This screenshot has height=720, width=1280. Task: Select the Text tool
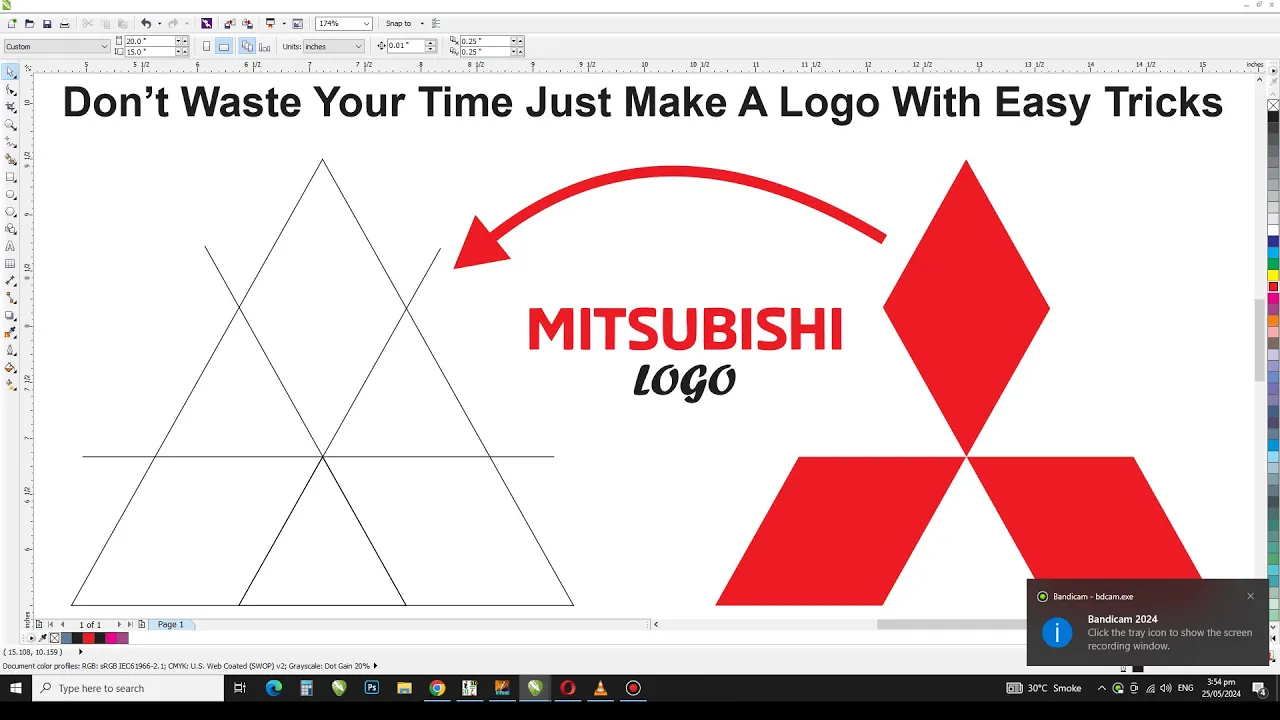[11, 246]
